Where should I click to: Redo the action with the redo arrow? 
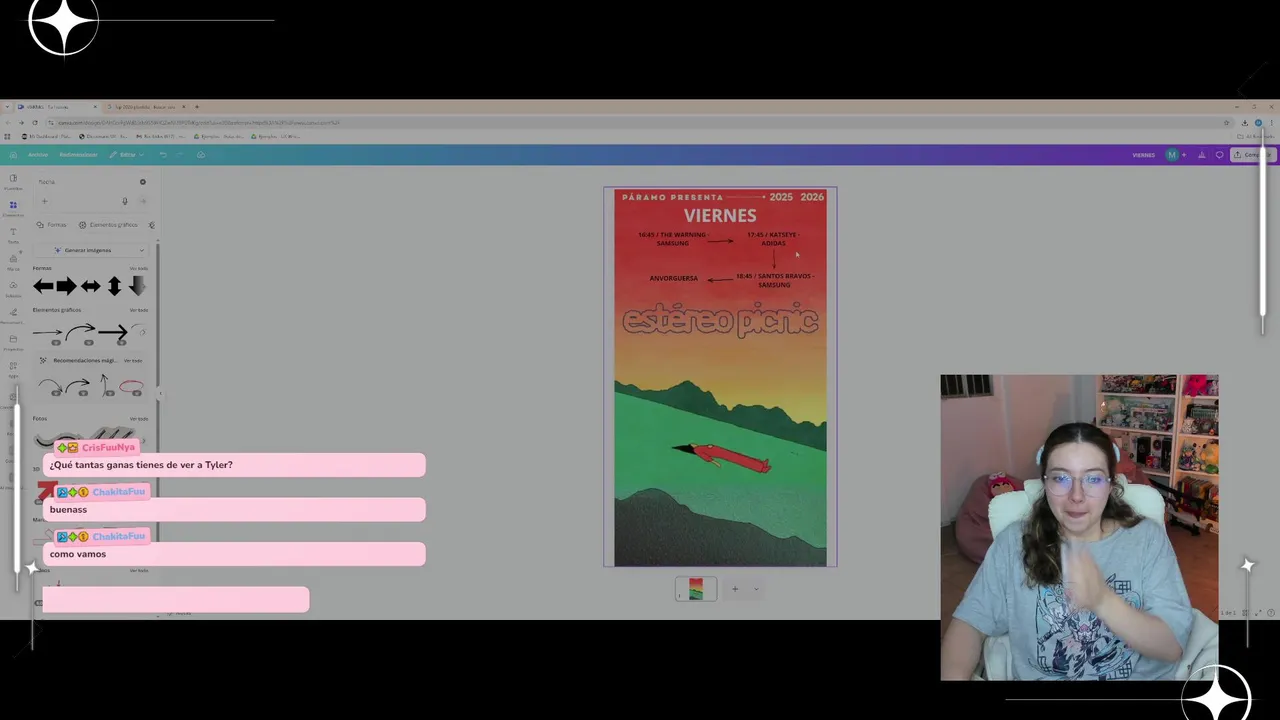pyautogui.click(x=180, y=155)
